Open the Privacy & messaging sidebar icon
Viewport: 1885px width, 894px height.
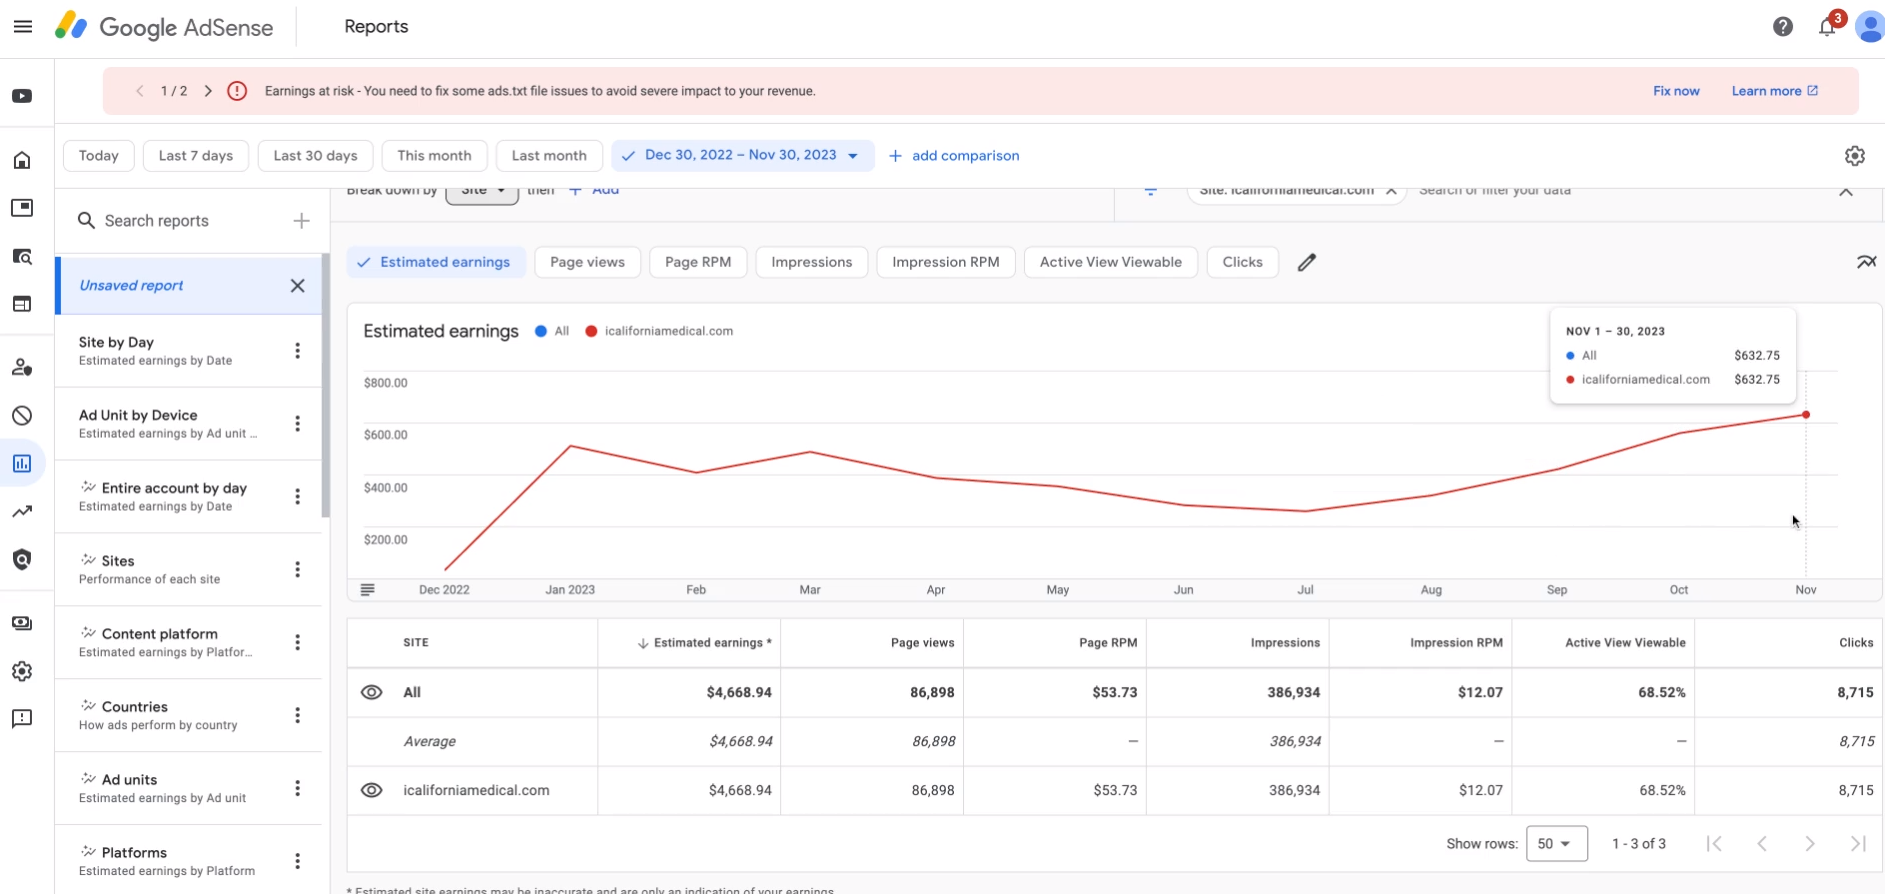pyautogui.click(x=22, y=367)
